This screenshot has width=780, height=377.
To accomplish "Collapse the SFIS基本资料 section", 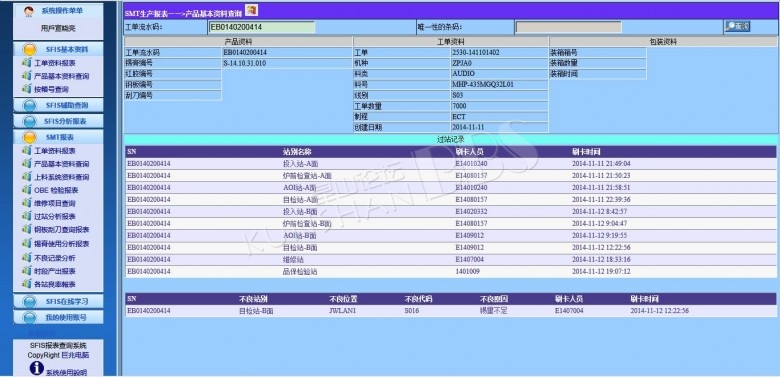I will click(x=58, y=49).
